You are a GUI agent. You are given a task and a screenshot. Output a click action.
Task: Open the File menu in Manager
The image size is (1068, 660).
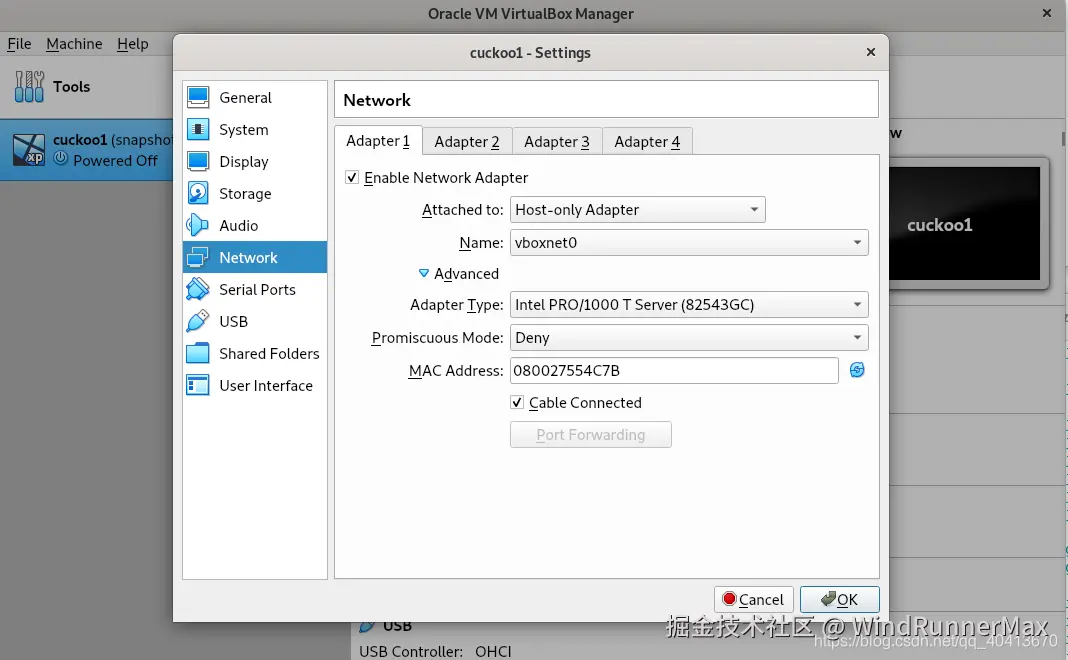click(19, 44)
